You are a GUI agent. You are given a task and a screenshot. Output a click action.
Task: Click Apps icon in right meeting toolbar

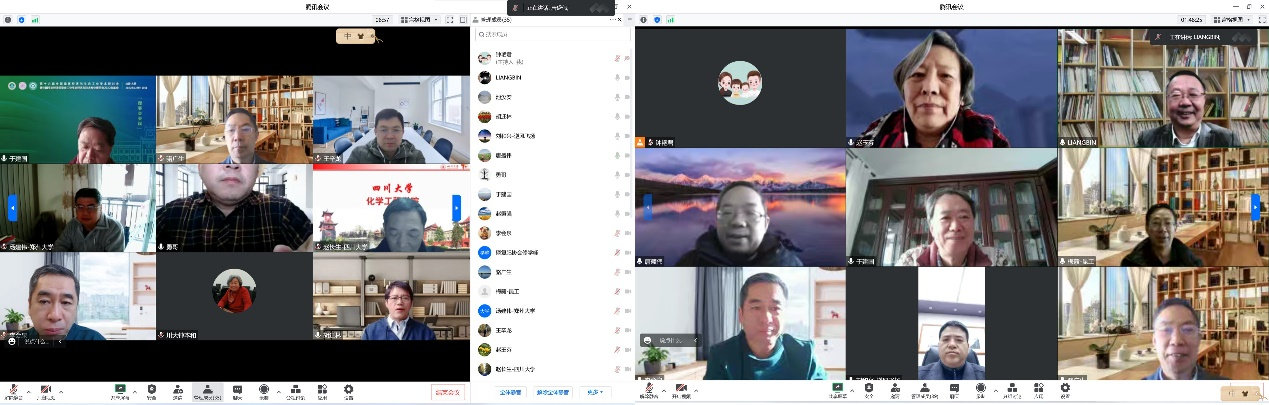(1038, 391)
